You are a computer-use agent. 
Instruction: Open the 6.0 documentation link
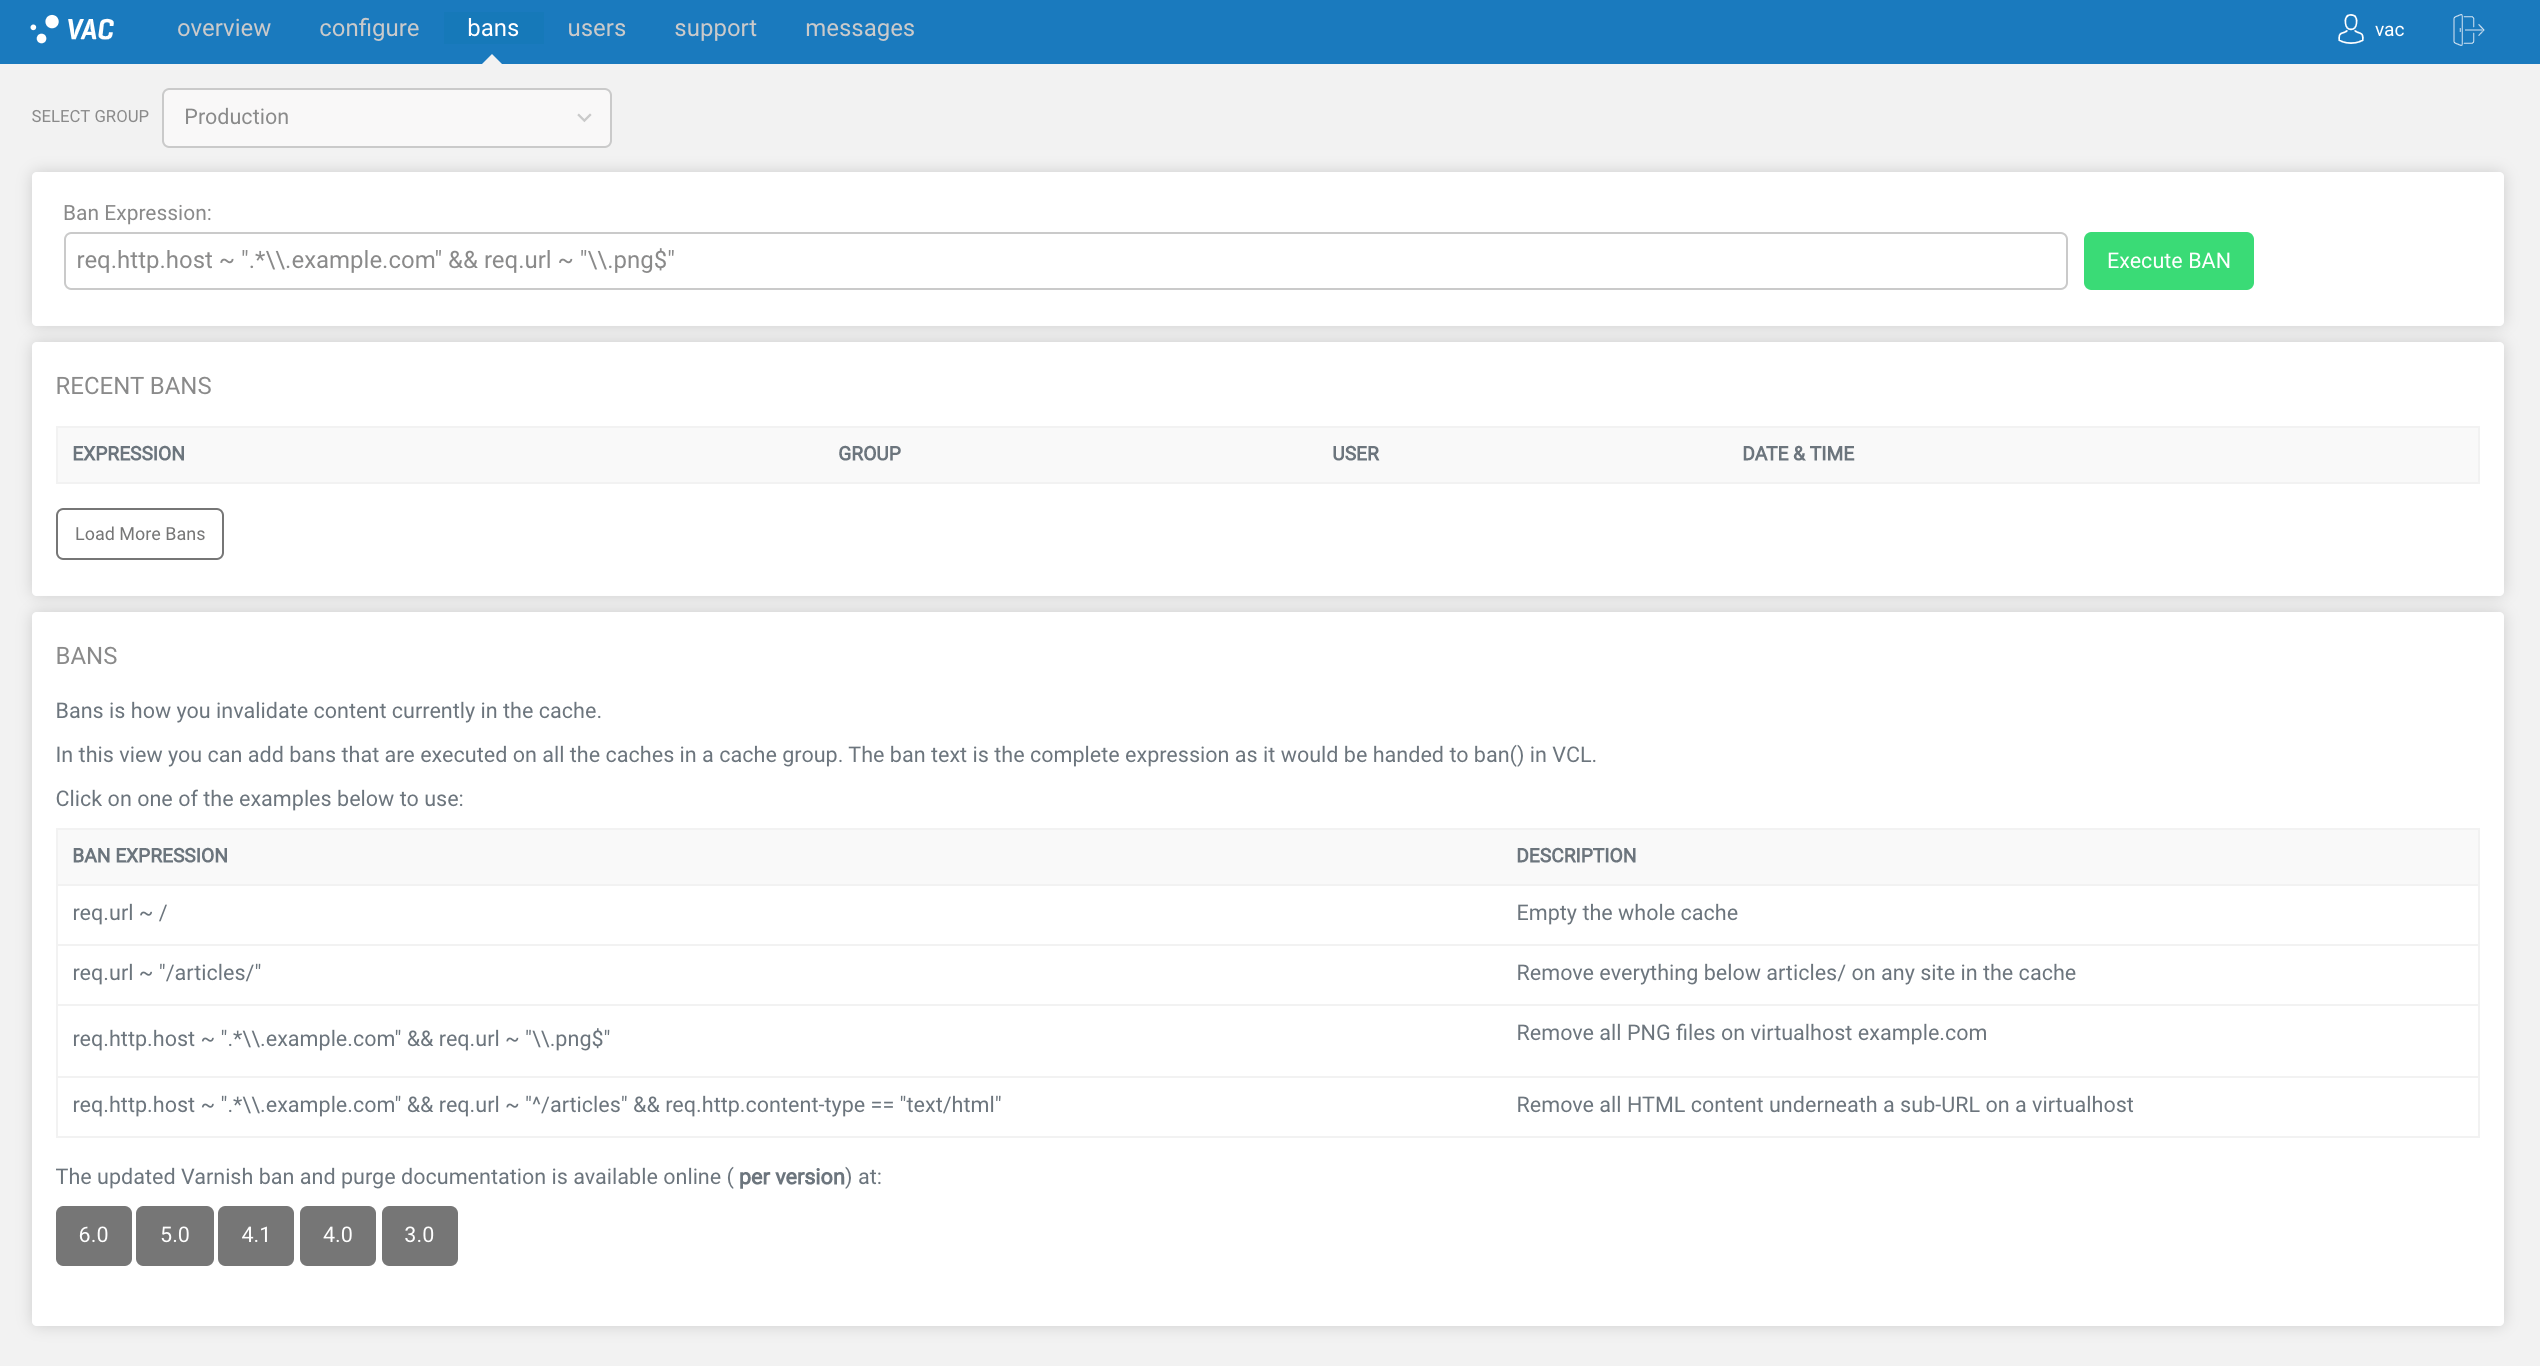pyautogui.click(x=93, y=1235)
